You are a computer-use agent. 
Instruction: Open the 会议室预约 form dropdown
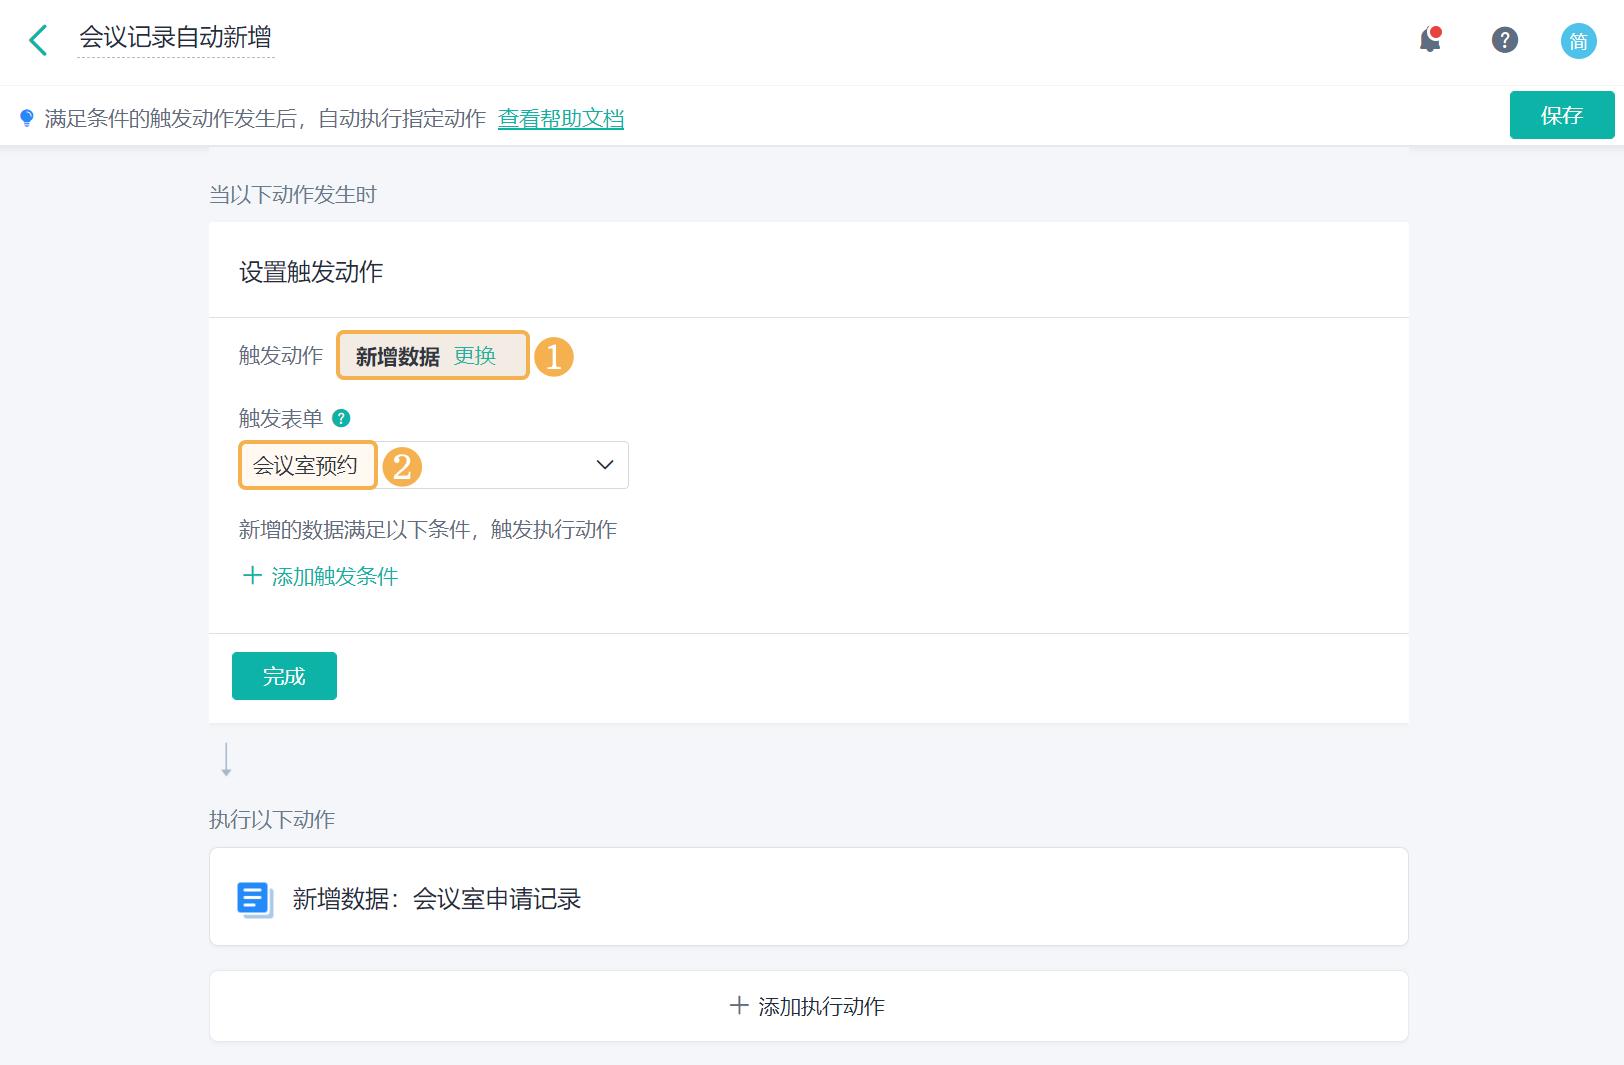click(x=307, y=464)
